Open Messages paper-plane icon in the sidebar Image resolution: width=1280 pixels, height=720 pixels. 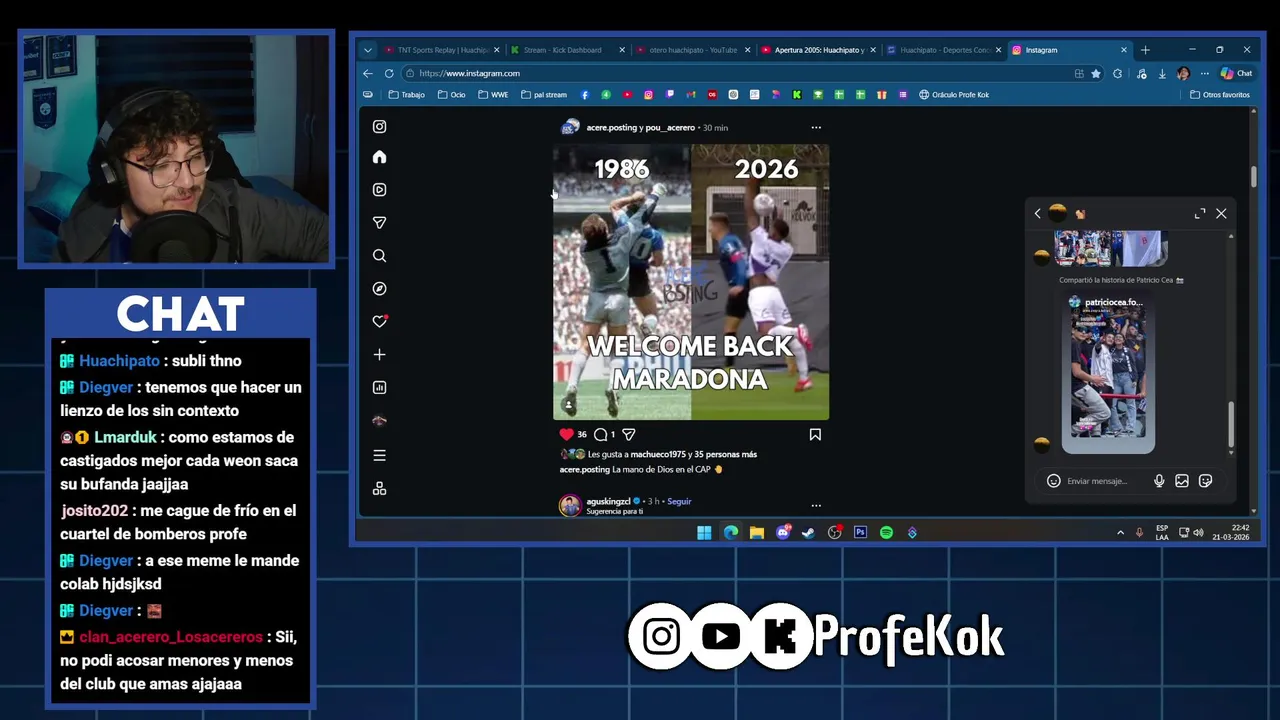379,223
